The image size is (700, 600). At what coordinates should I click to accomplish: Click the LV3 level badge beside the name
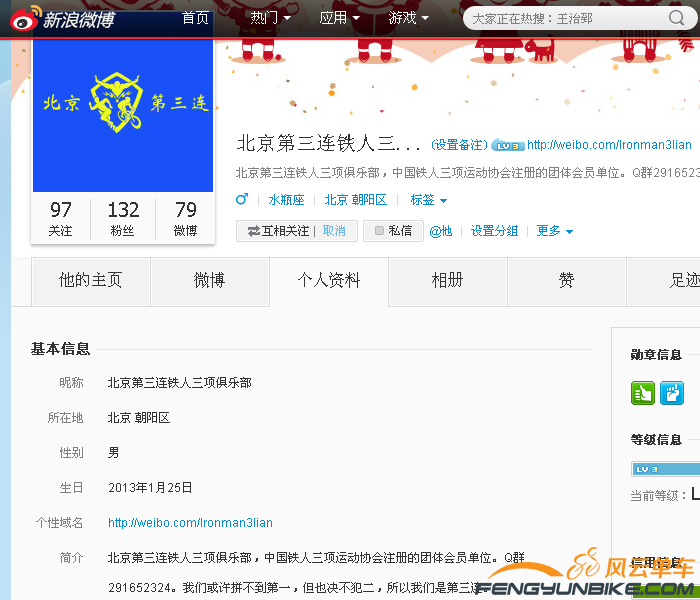click(x=507, y=145)
